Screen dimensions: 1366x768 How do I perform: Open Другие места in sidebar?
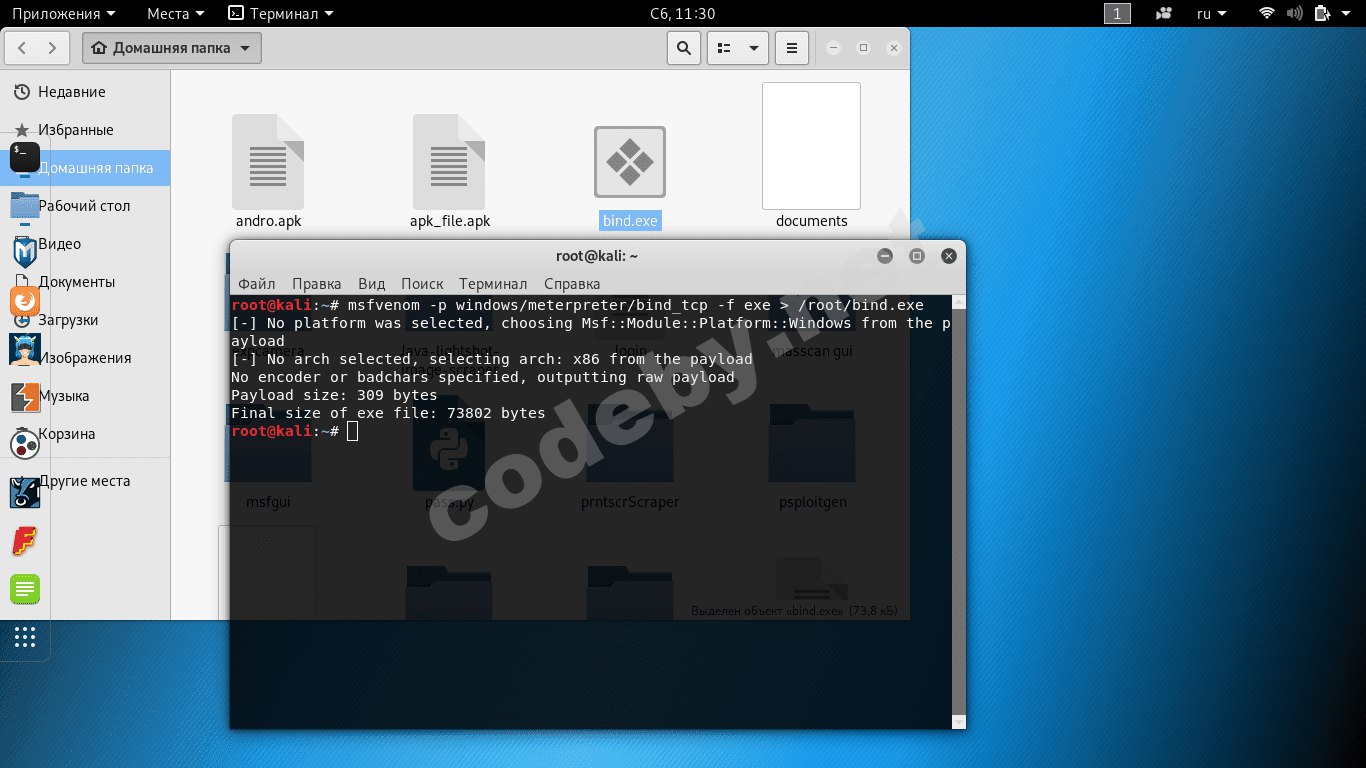[x=86, y=481]
